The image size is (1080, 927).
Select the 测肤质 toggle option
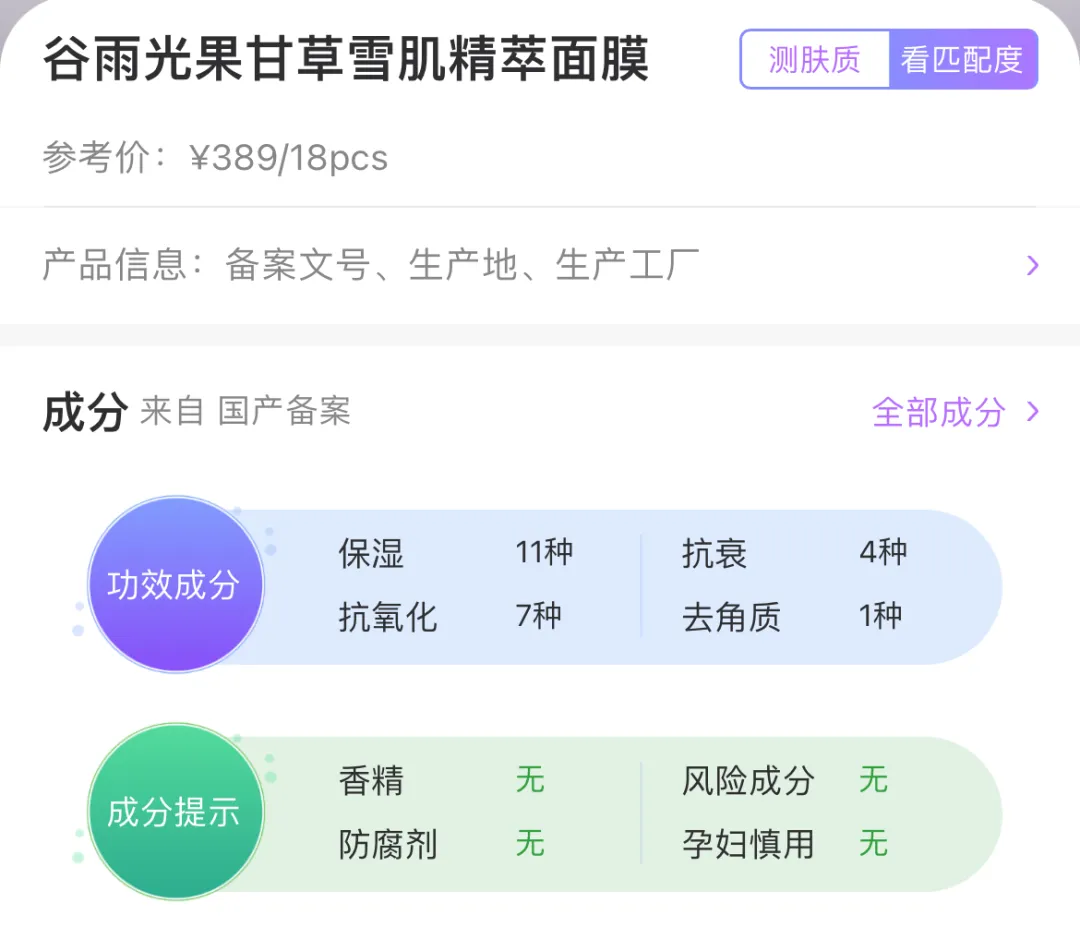click(814, 60)
